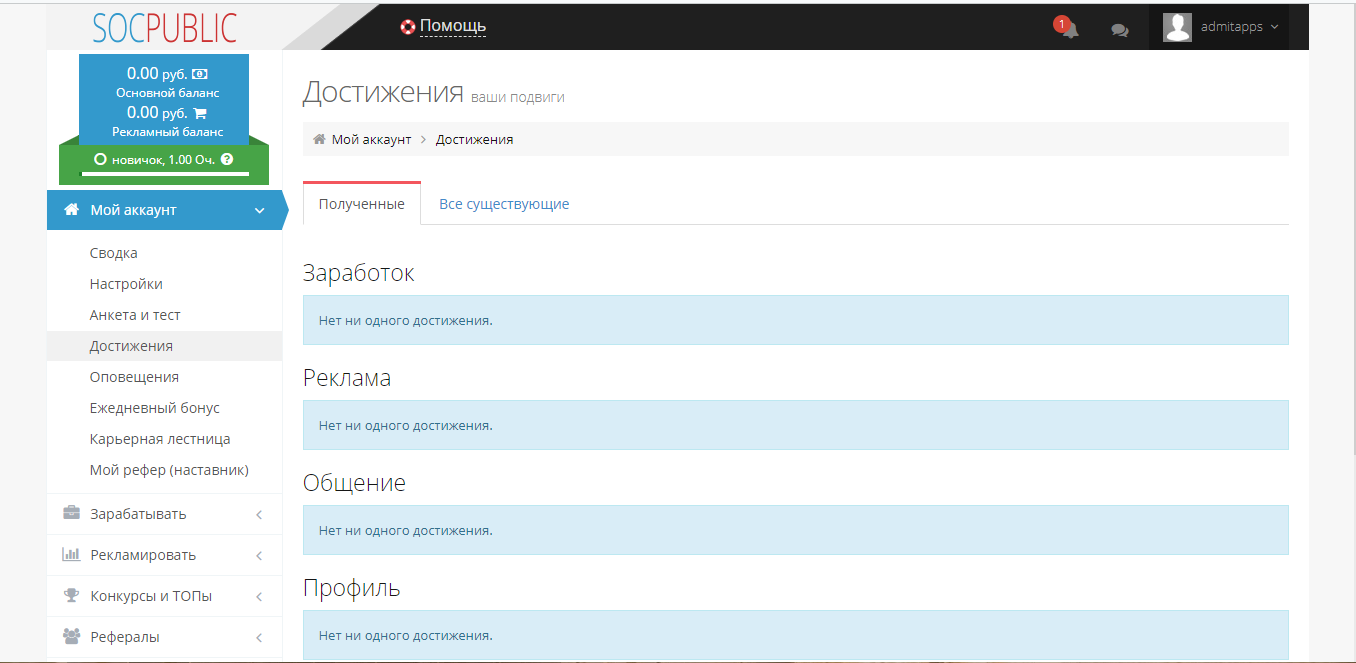
Task: Click the SOCPUBLIC logo
Action: pyautogui.click(x=164, y=27)
